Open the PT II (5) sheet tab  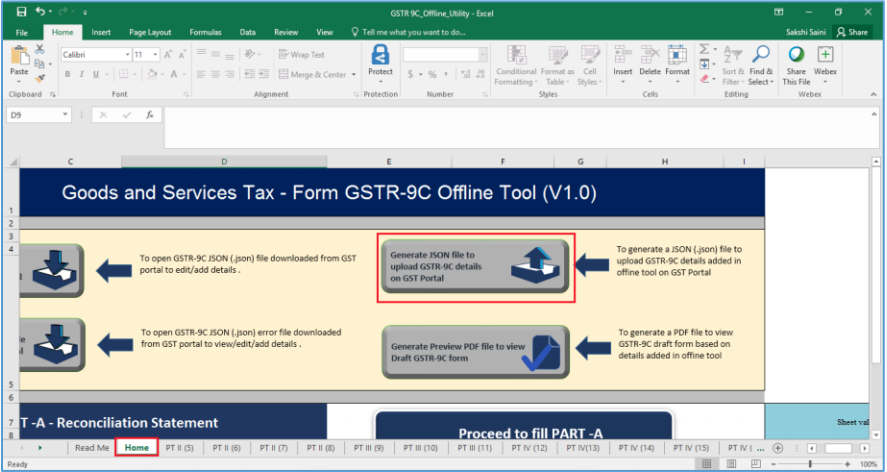[179, 448]
